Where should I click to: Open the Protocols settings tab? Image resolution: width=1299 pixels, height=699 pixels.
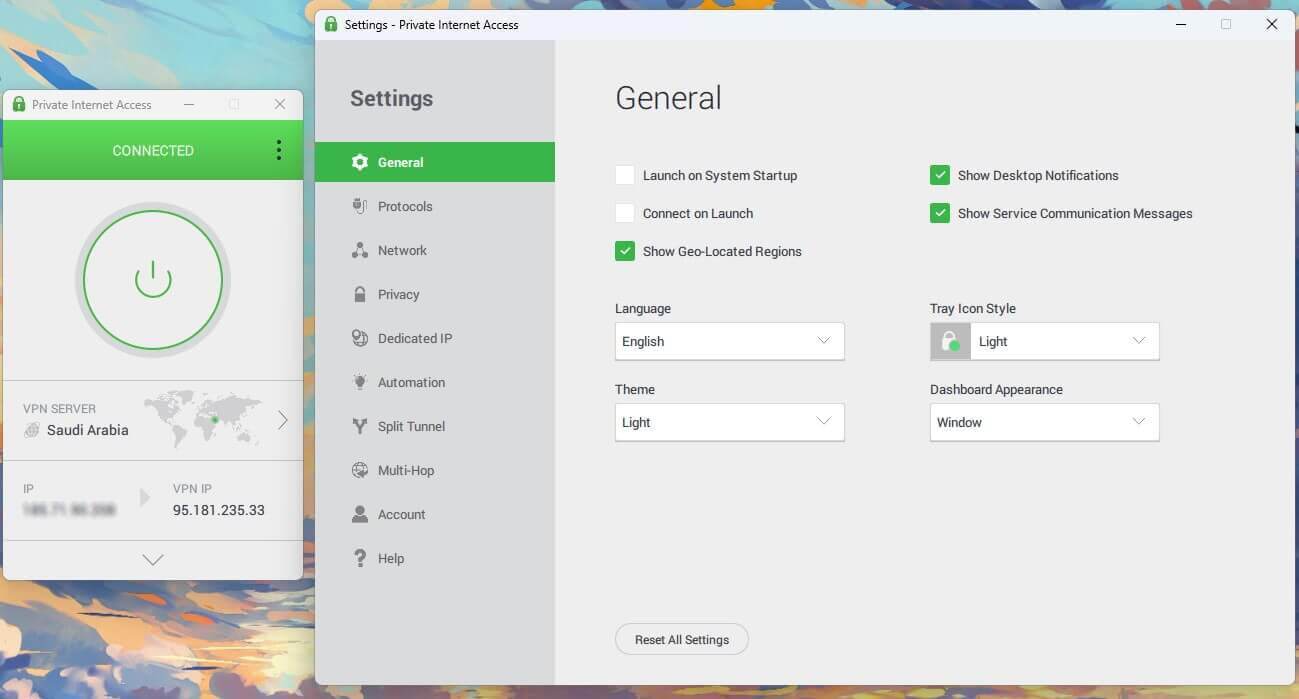point(435,206)
